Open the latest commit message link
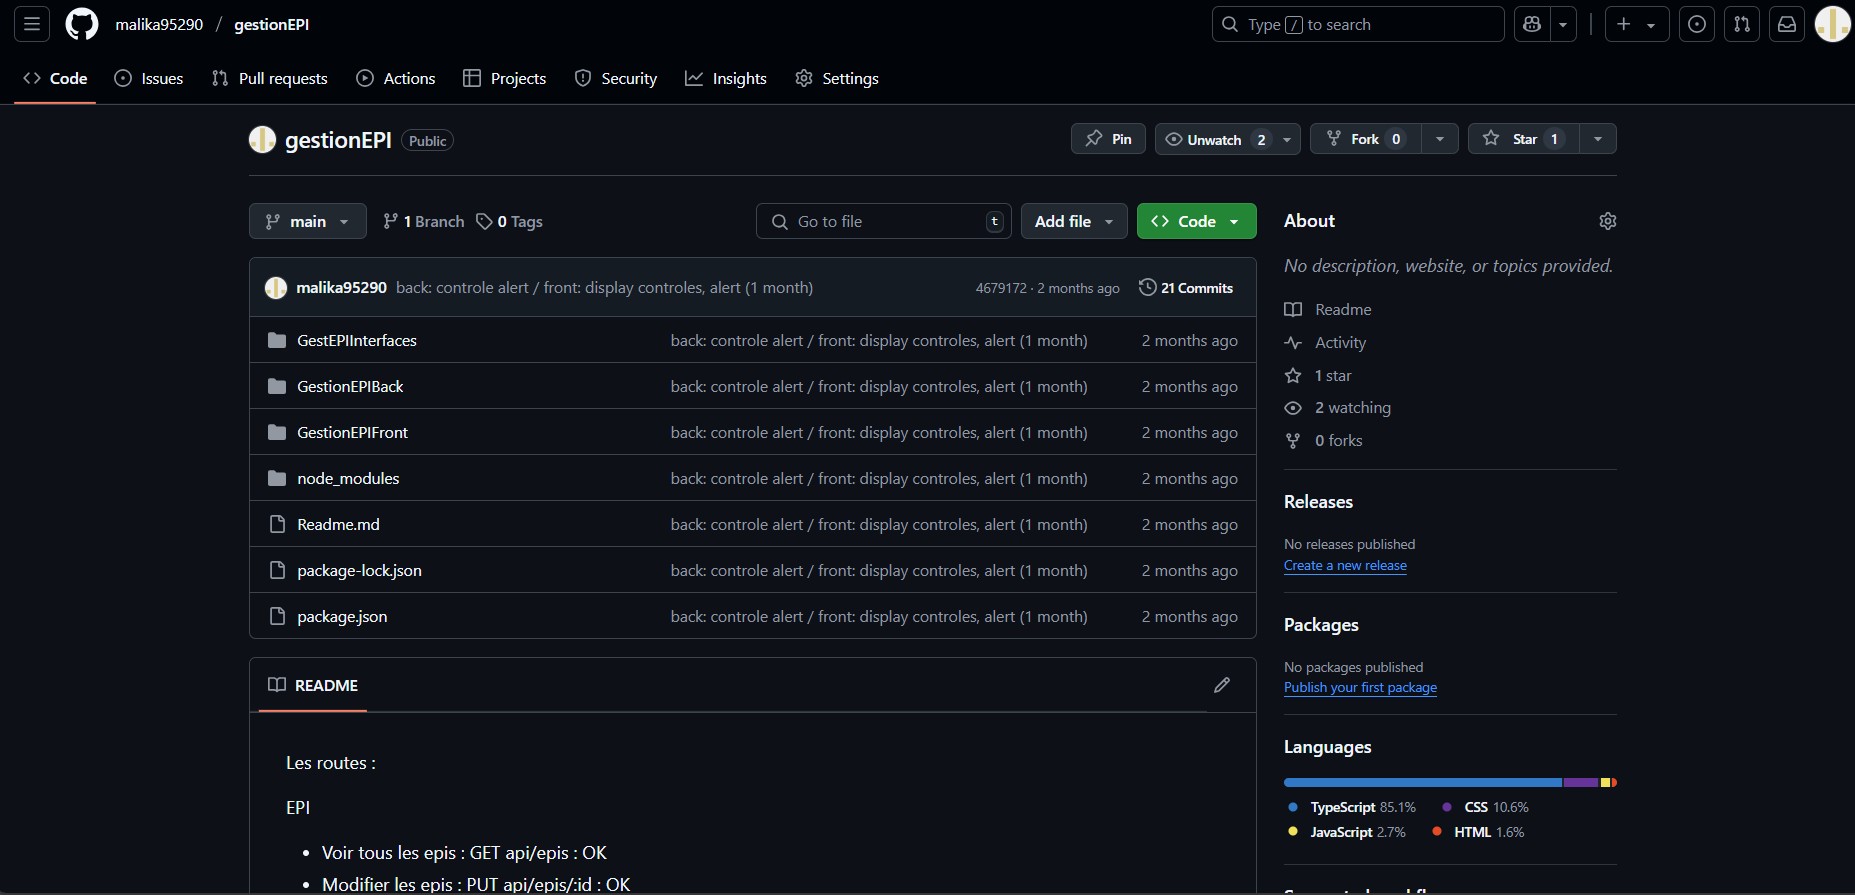Image resolution: width=1855 pixels, height=895 pixels. [604, 287]
